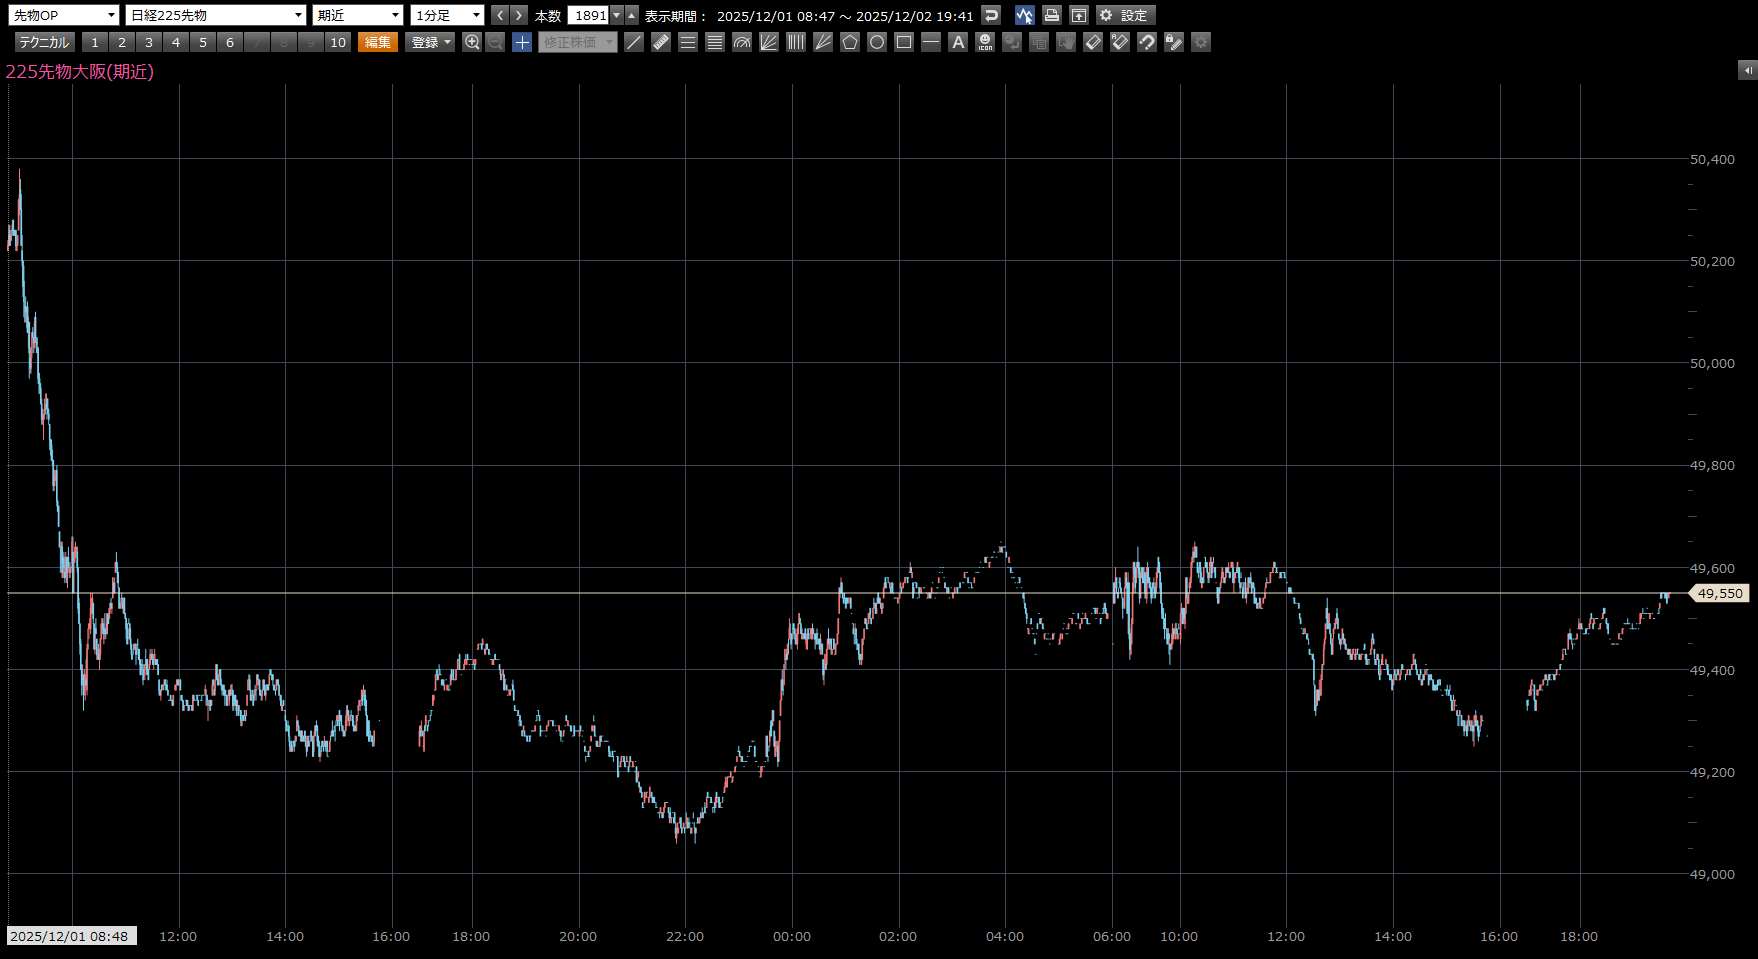1758x959 pixels.
Task: Pick the text annotation 'A' tool
Action: [958, 42]
